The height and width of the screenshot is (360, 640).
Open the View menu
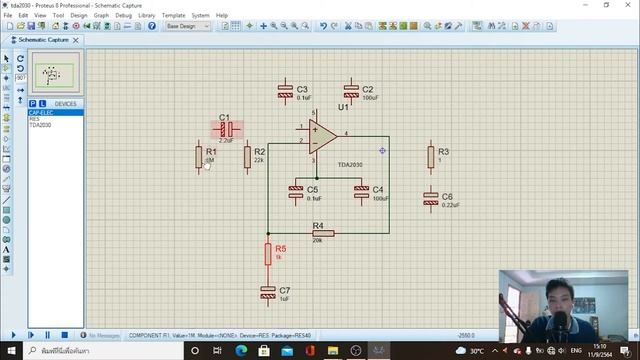coord(40,16)
